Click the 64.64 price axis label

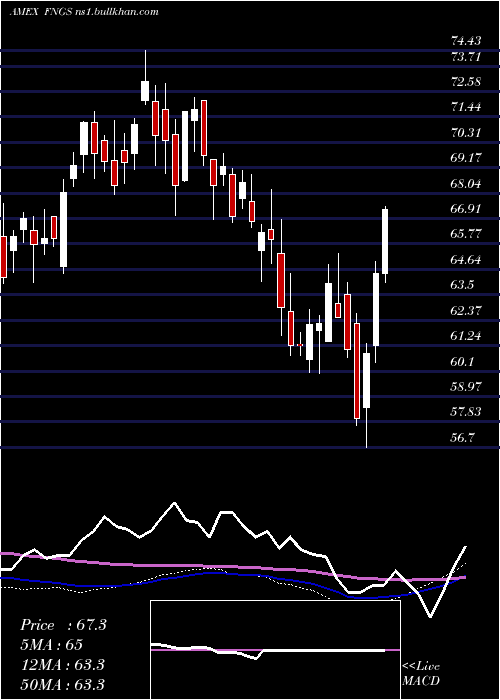pyautogui.click(x=466, y=259)
